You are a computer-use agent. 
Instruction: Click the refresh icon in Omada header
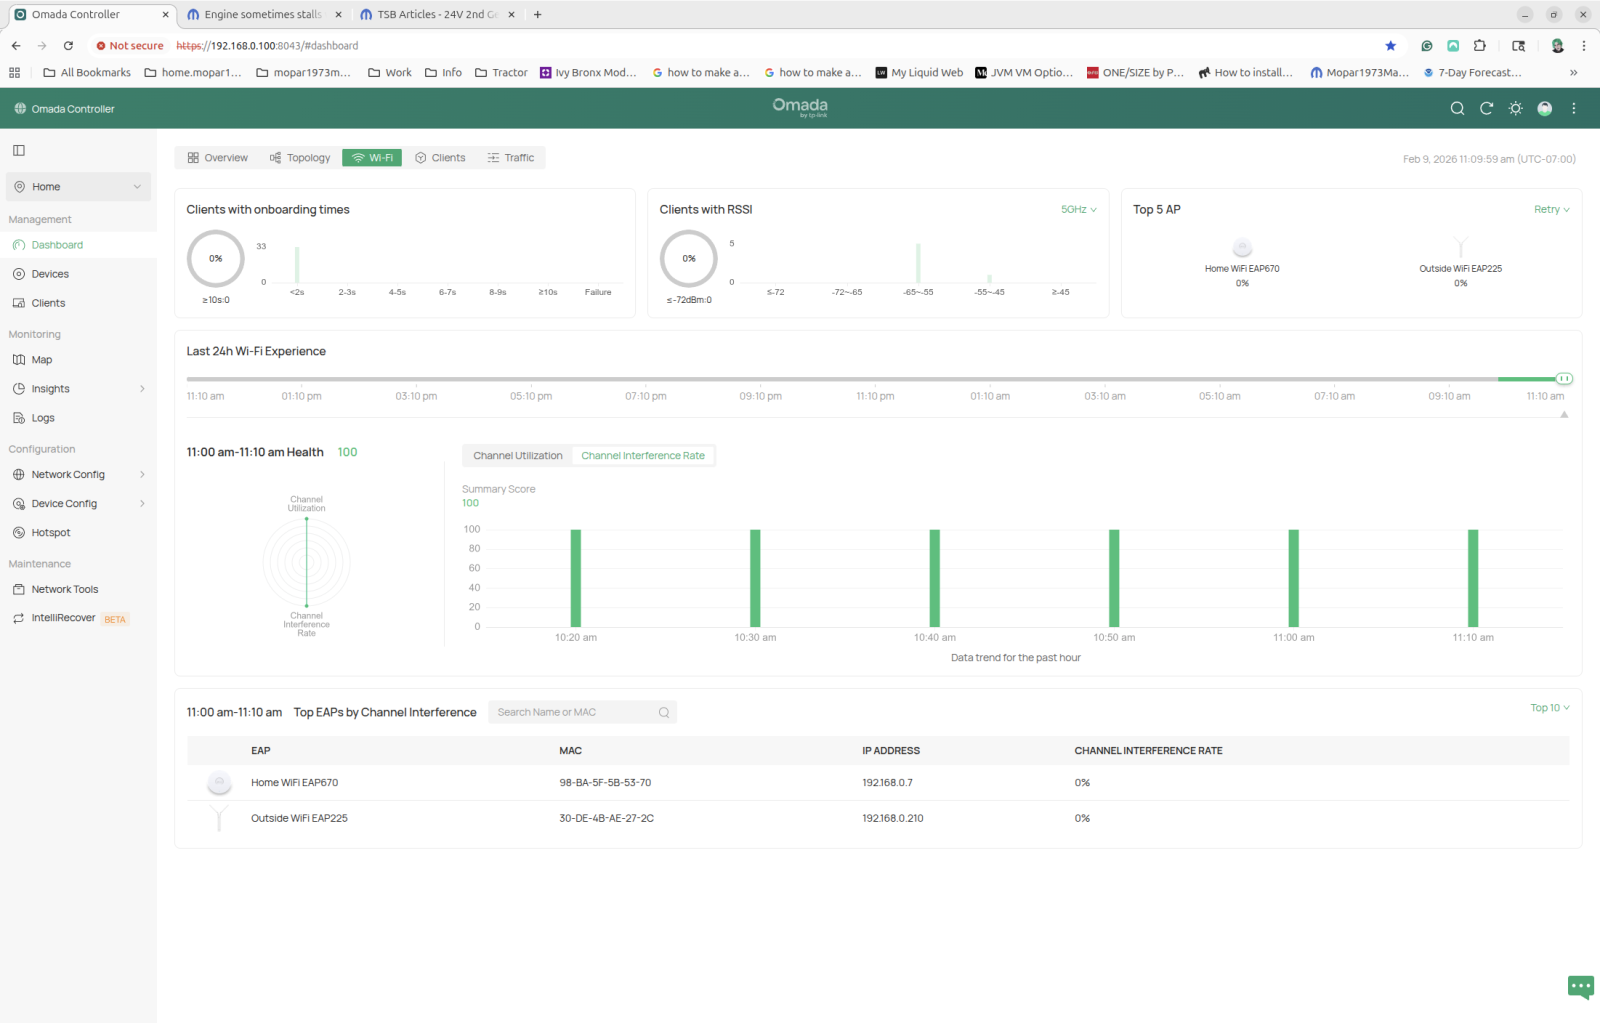1486,109
